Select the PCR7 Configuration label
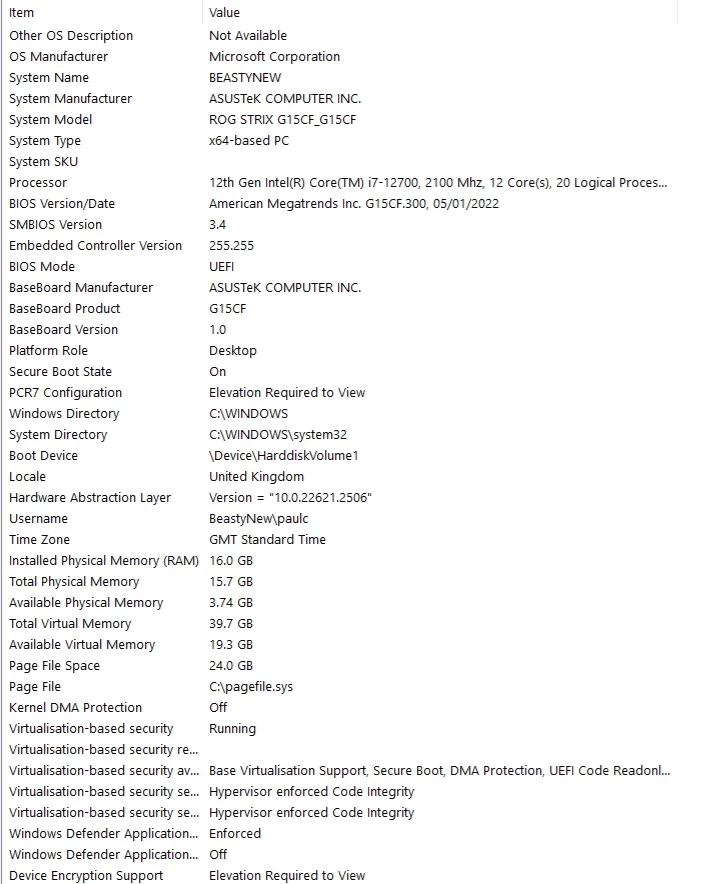Viewport: 727px width, 884px height. click(x=65, y=392)
